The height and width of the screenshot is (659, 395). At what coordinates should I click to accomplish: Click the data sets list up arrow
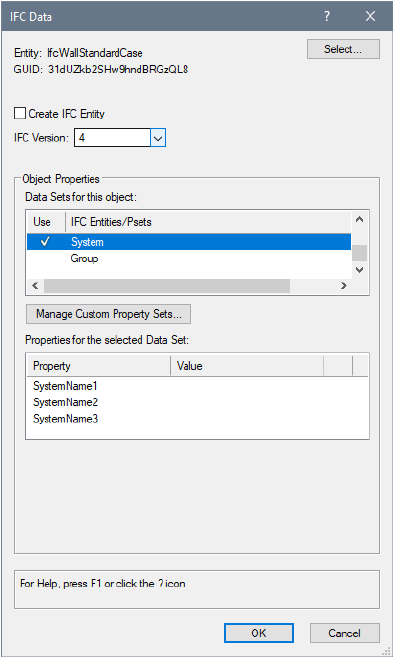pos(360,219)
